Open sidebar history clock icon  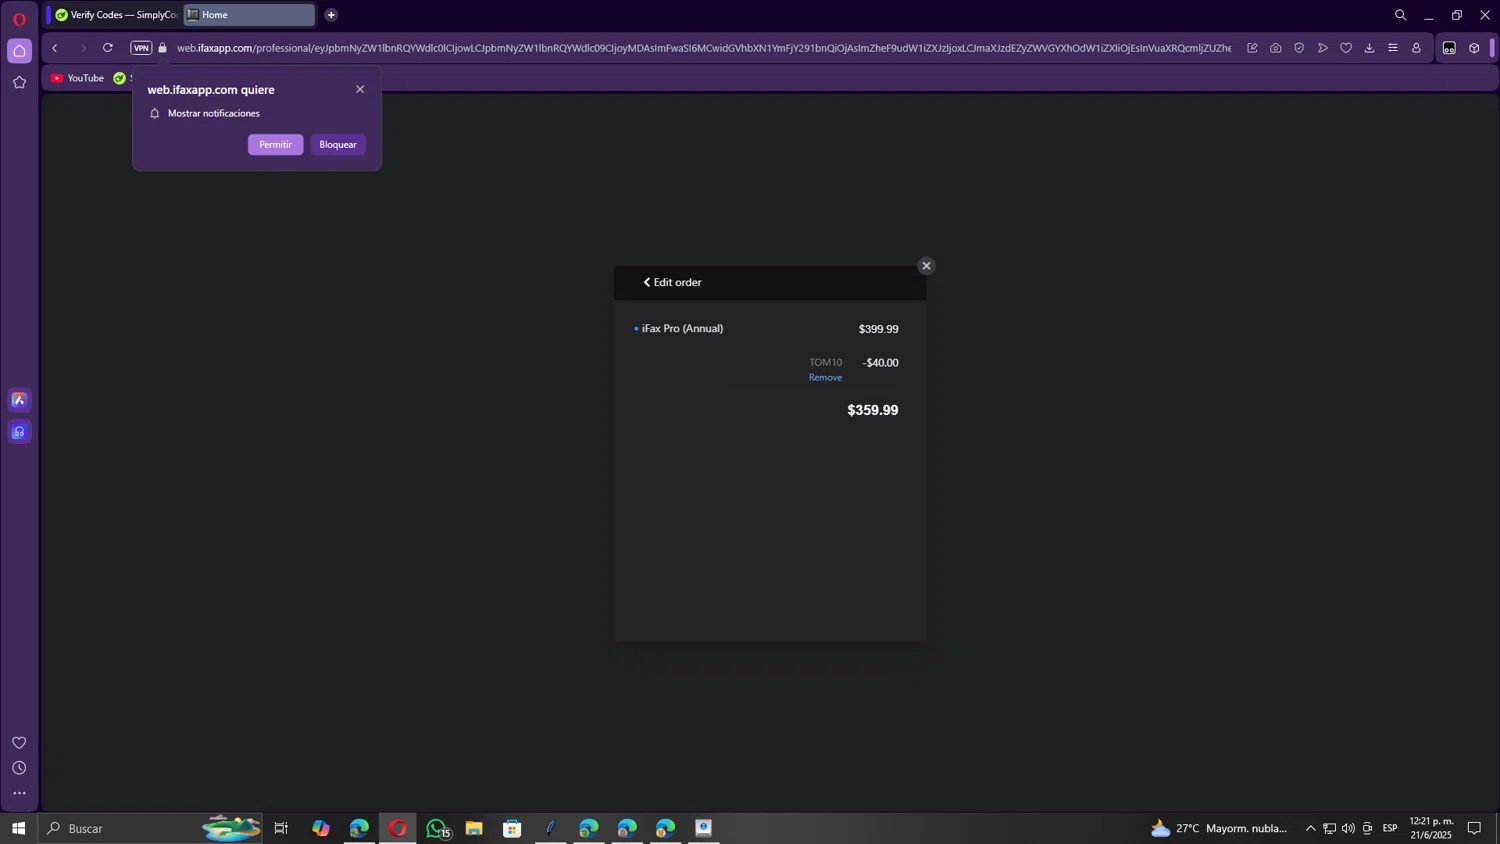click(x=19, y=768)
